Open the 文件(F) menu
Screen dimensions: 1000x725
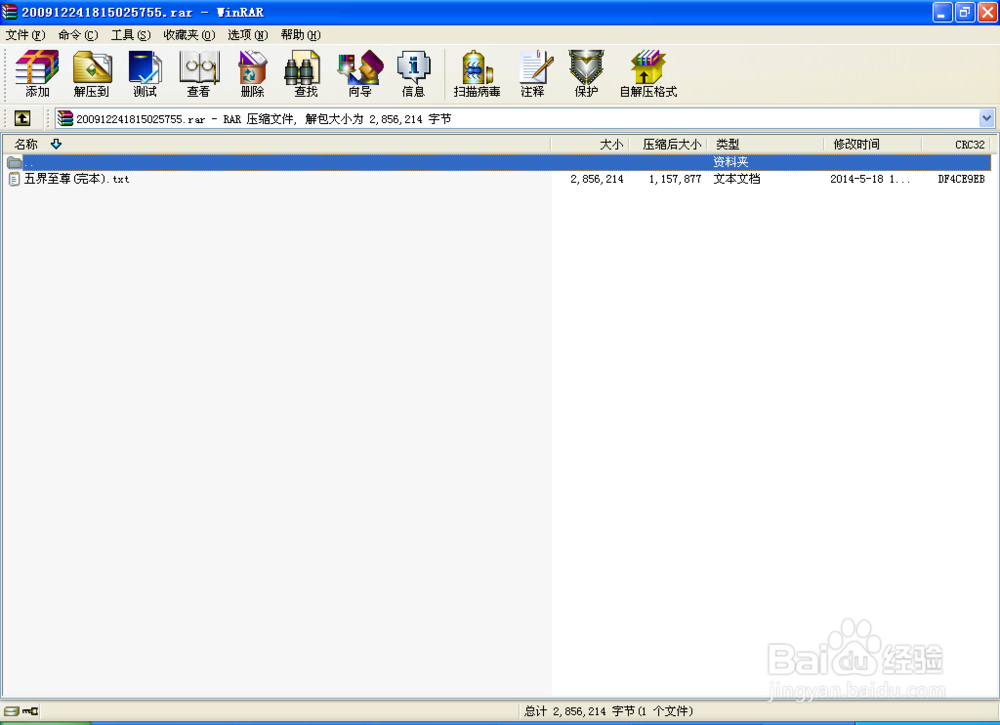coord(26,34)
